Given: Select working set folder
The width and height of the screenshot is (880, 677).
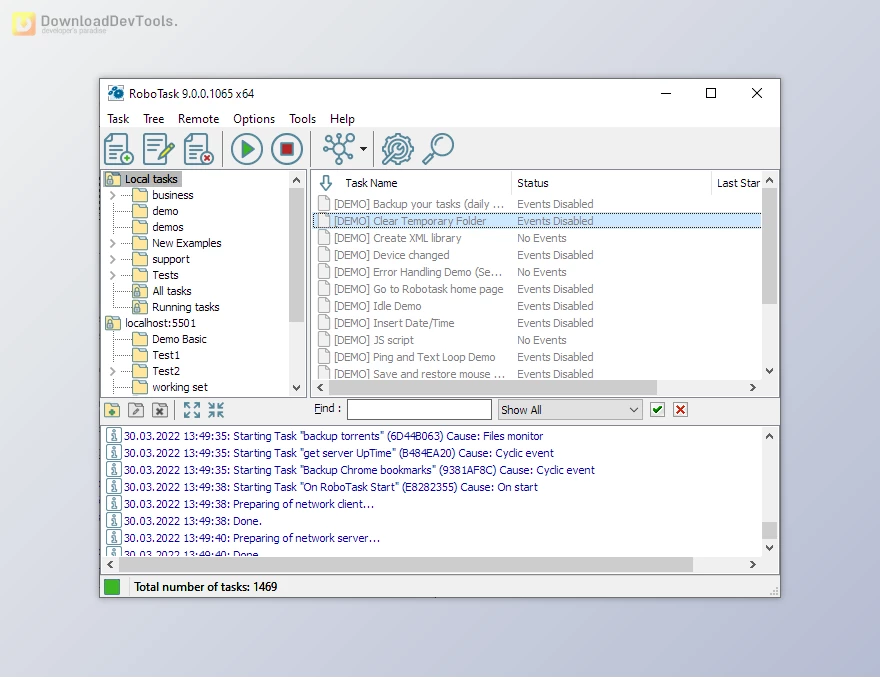Looking at the screenshot, I should point(180,387).
